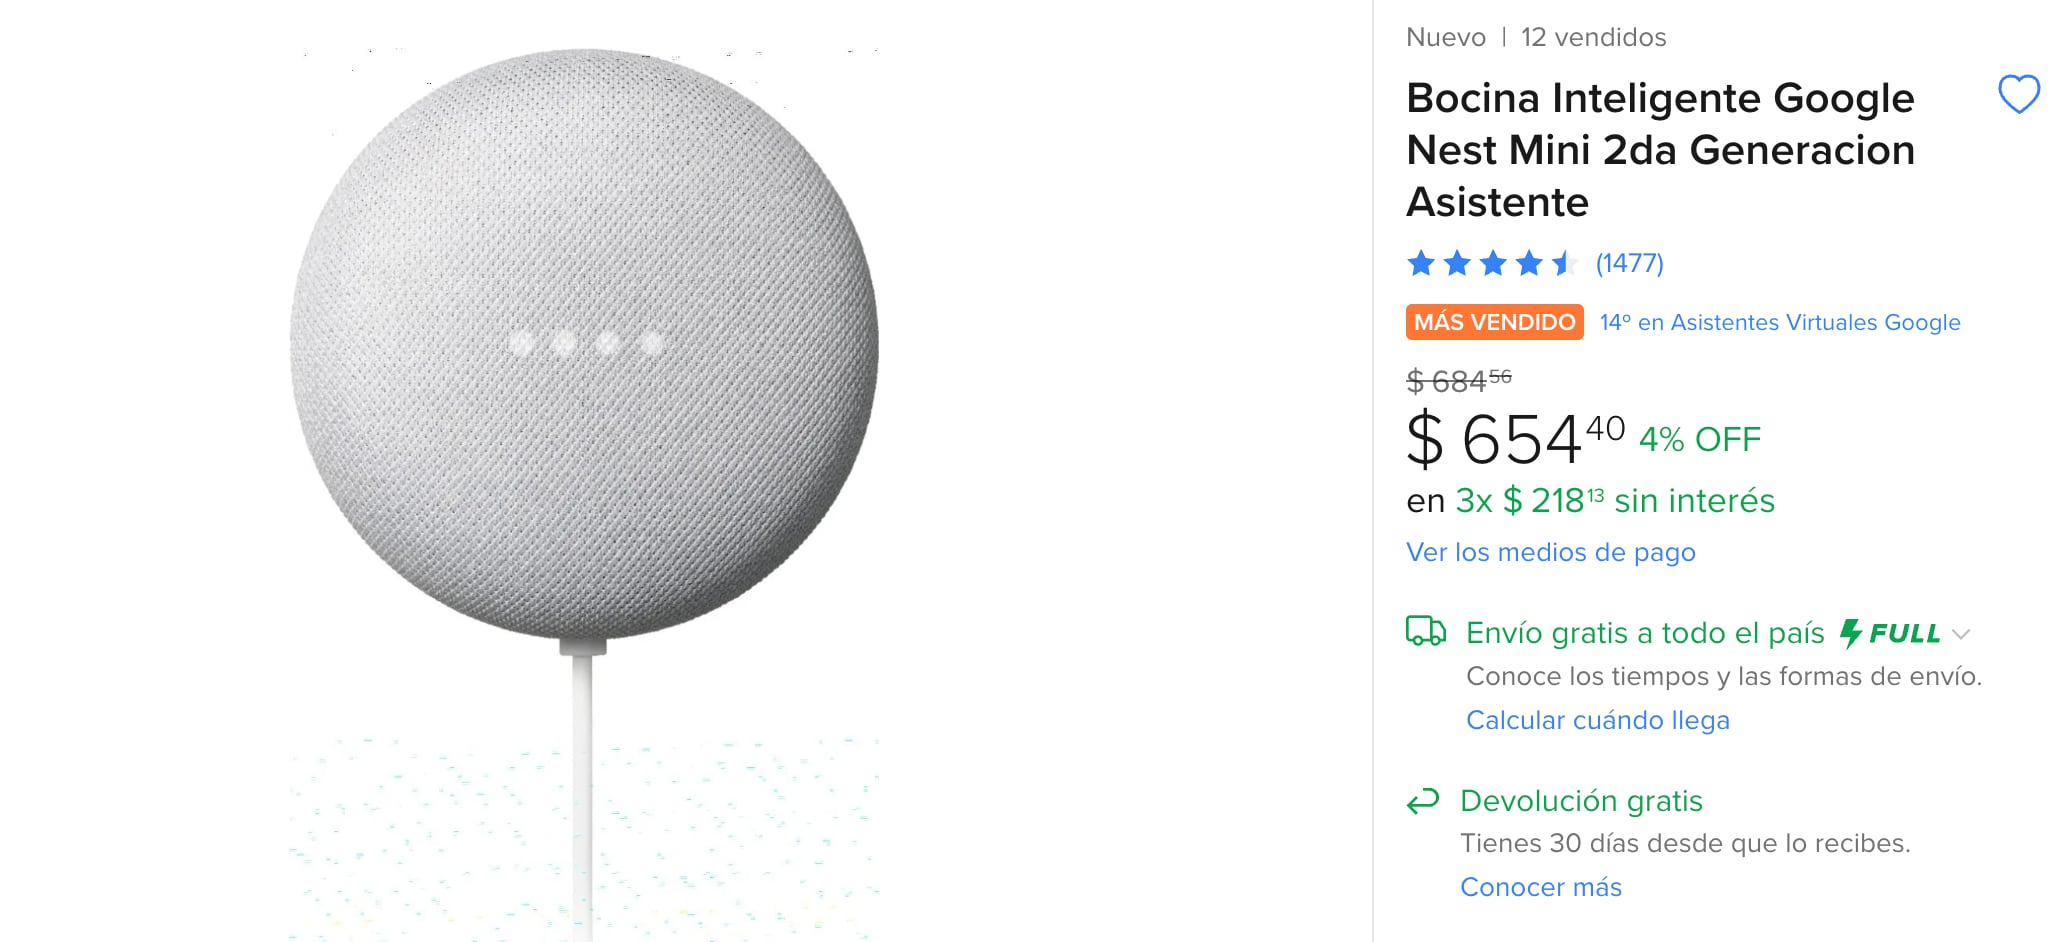Image resolution: width=2050 pixels, height=942 pixels.
Task: Open the 1477 reviews count link
Action: coord(1629,264)
